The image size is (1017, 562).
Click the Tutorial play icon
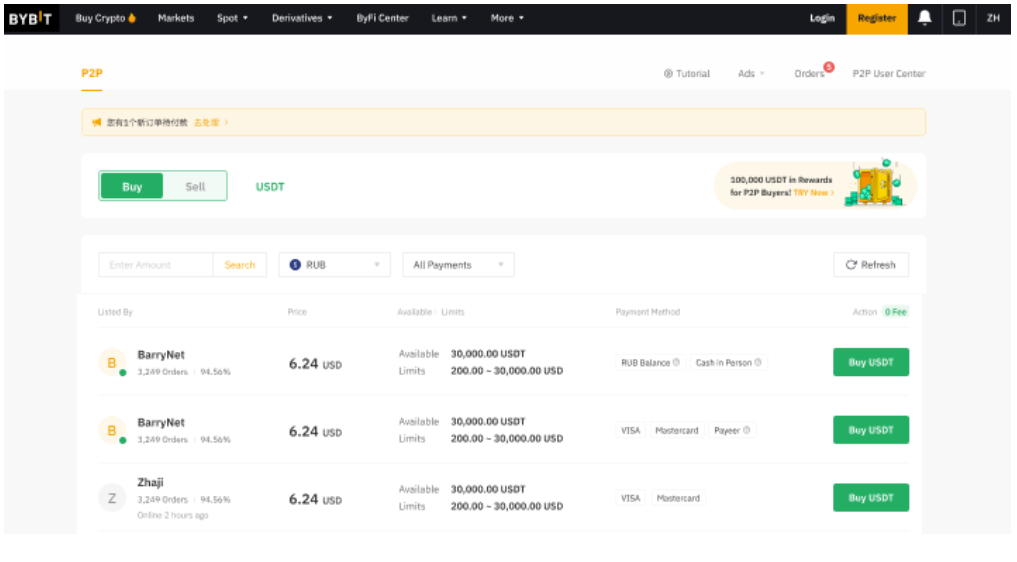click(668, 74)
